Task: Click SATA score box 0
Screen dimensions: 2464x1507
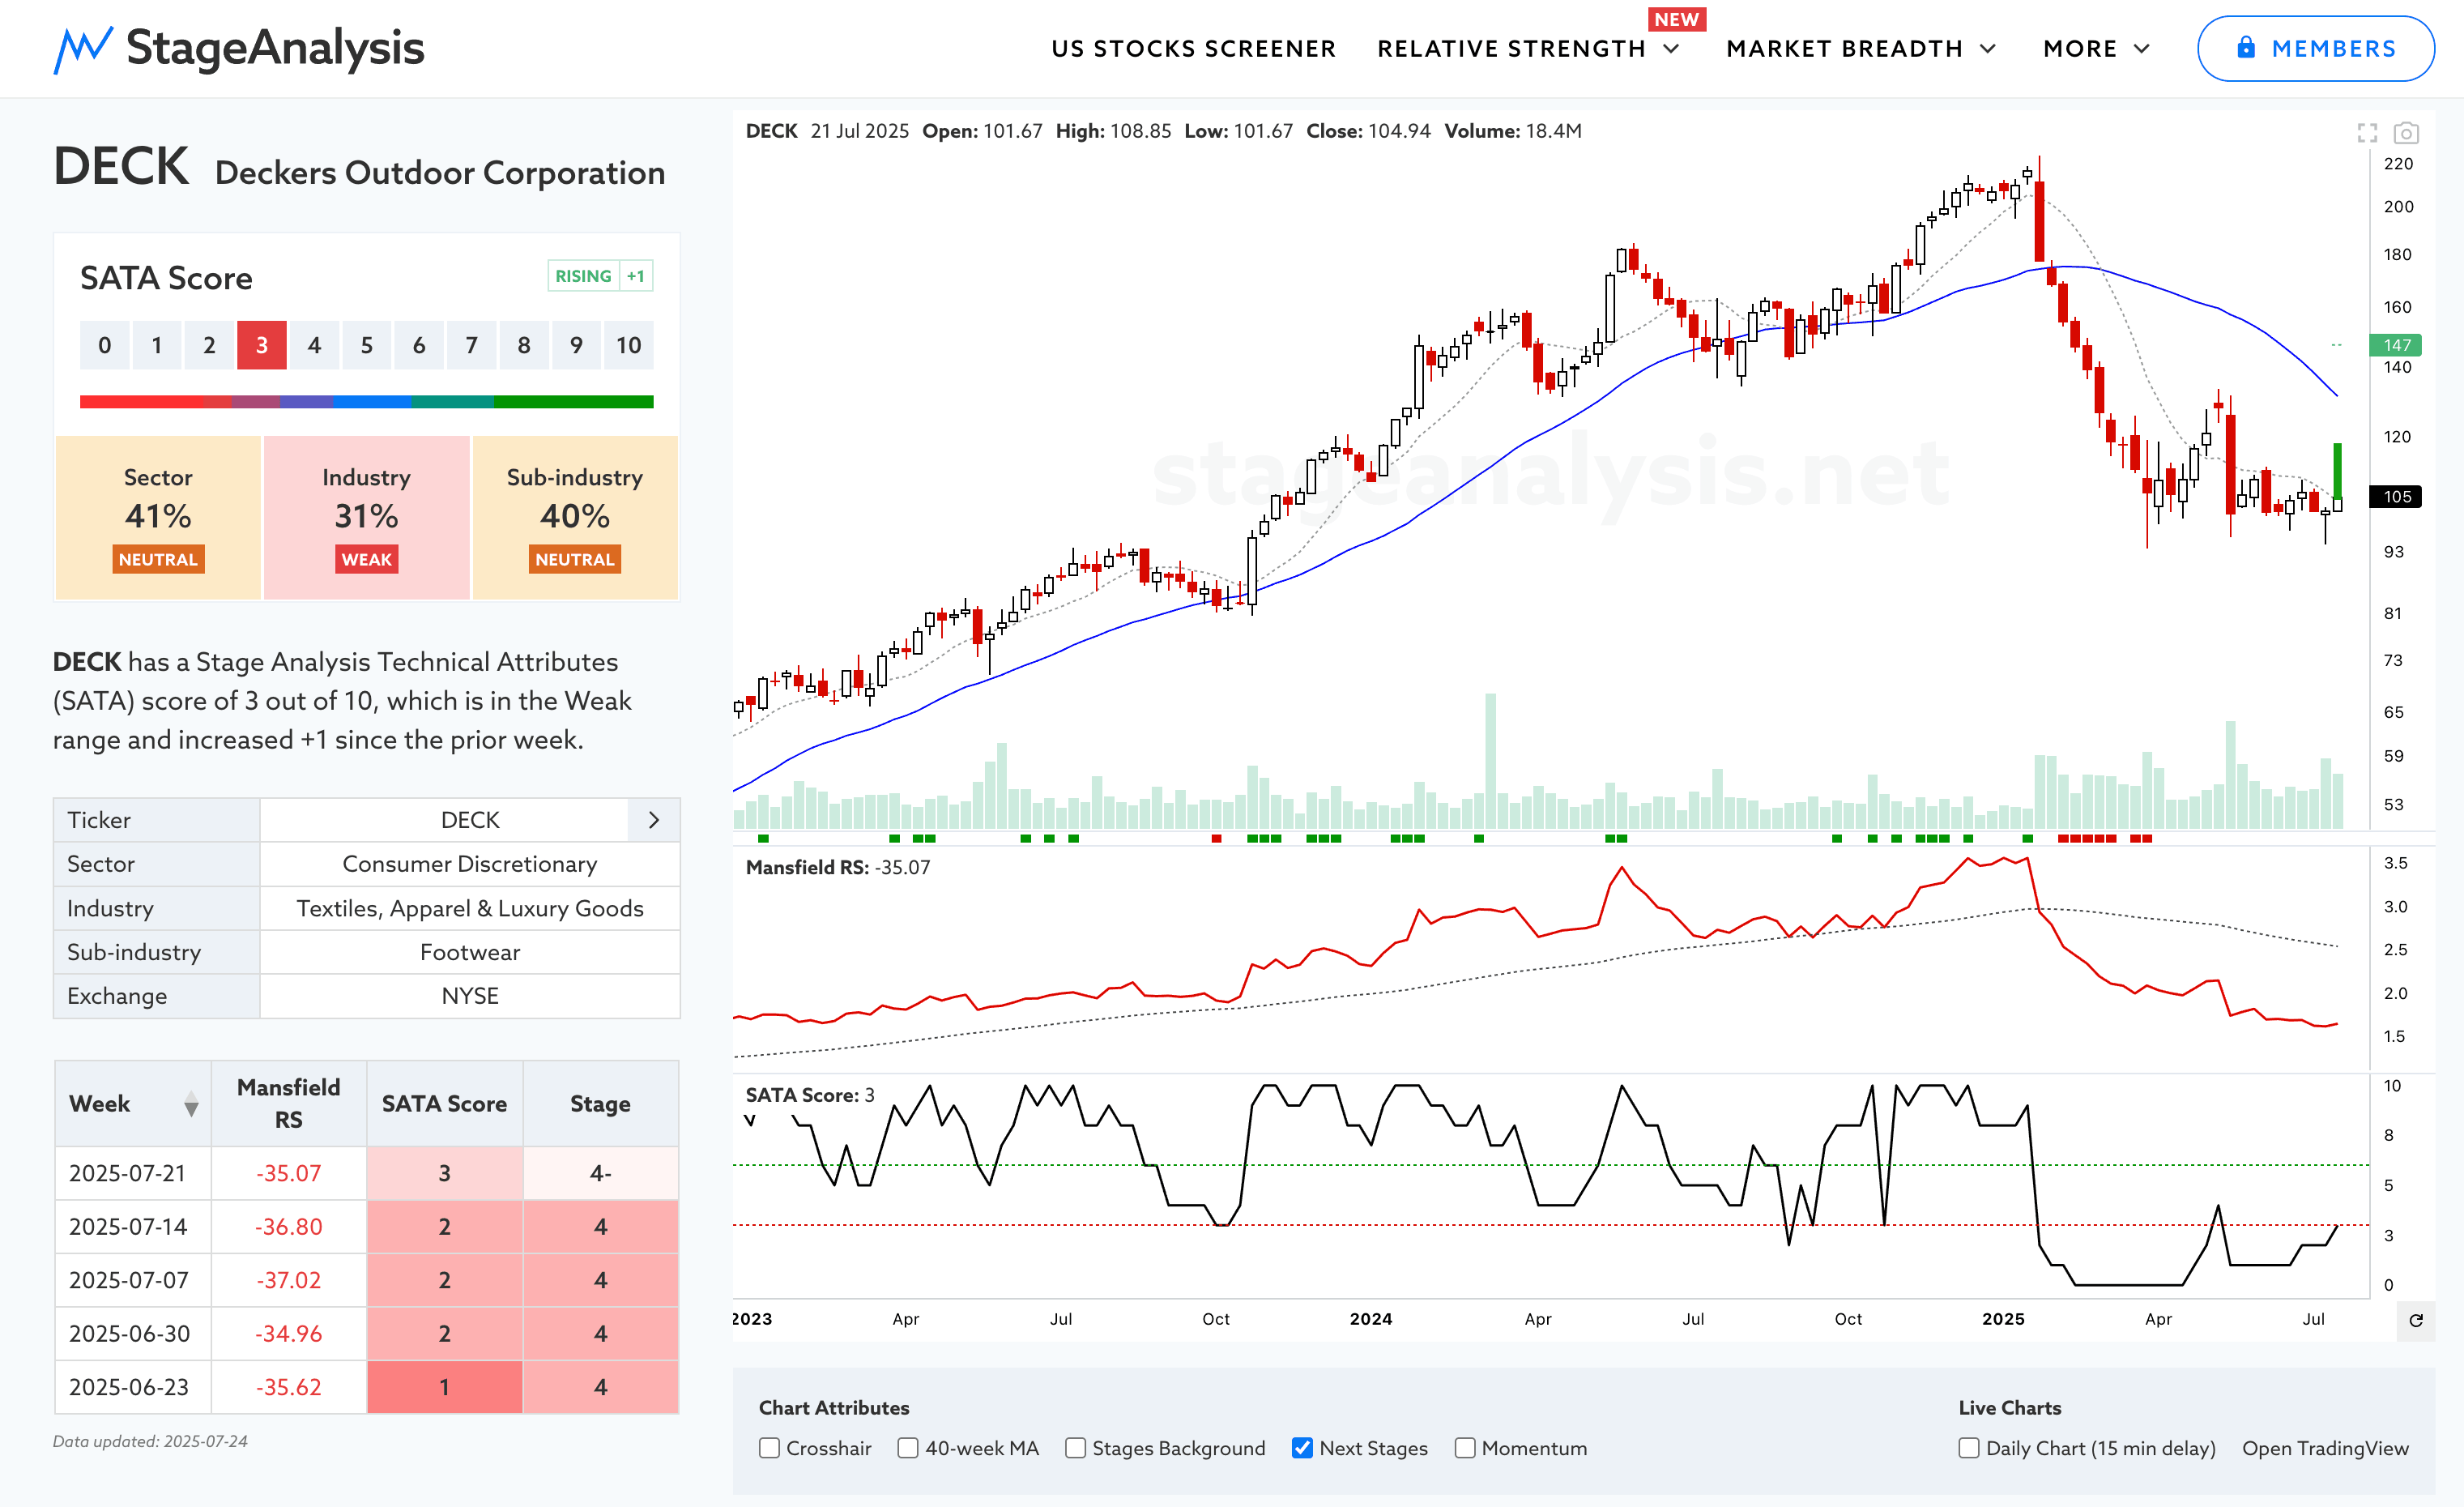Action: [105, 345]
